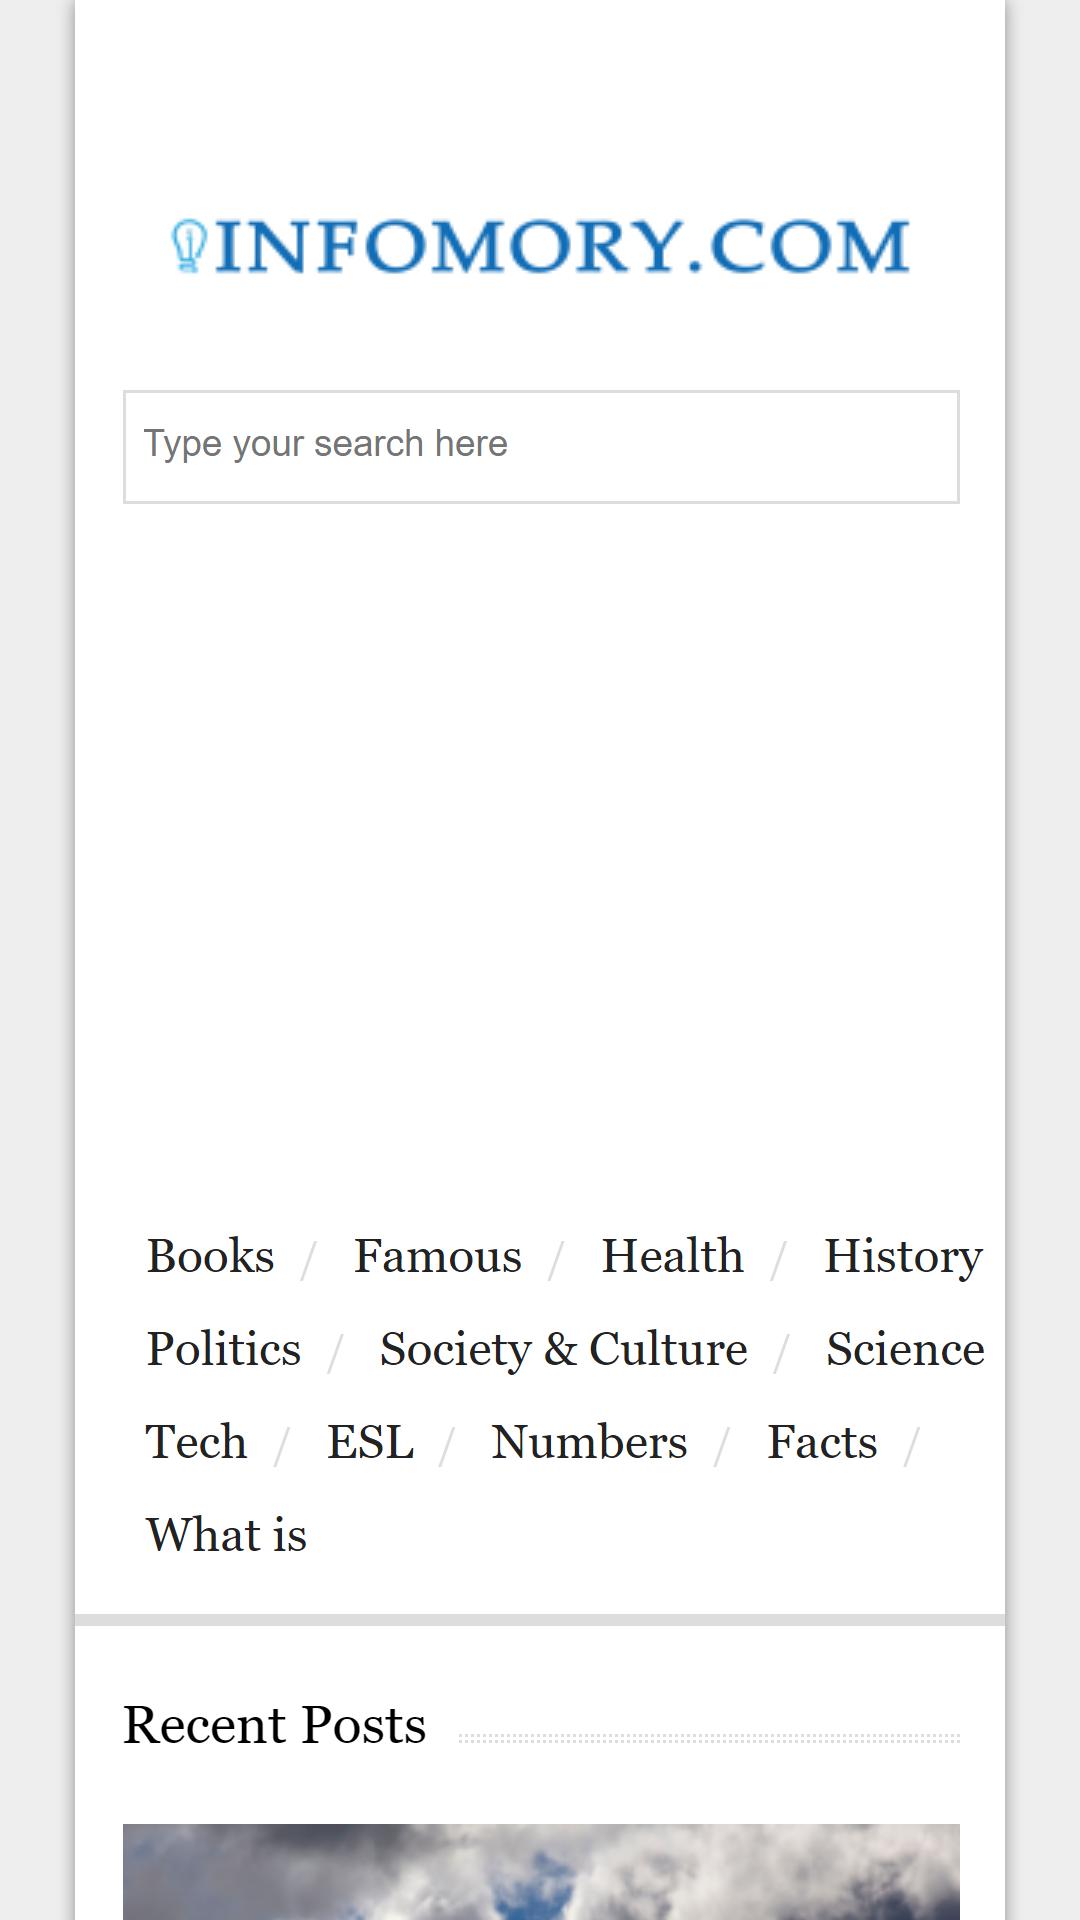Click the Infomory.com logo
The width and height of the screenshot is (1080, 1920).
(540, 246)
